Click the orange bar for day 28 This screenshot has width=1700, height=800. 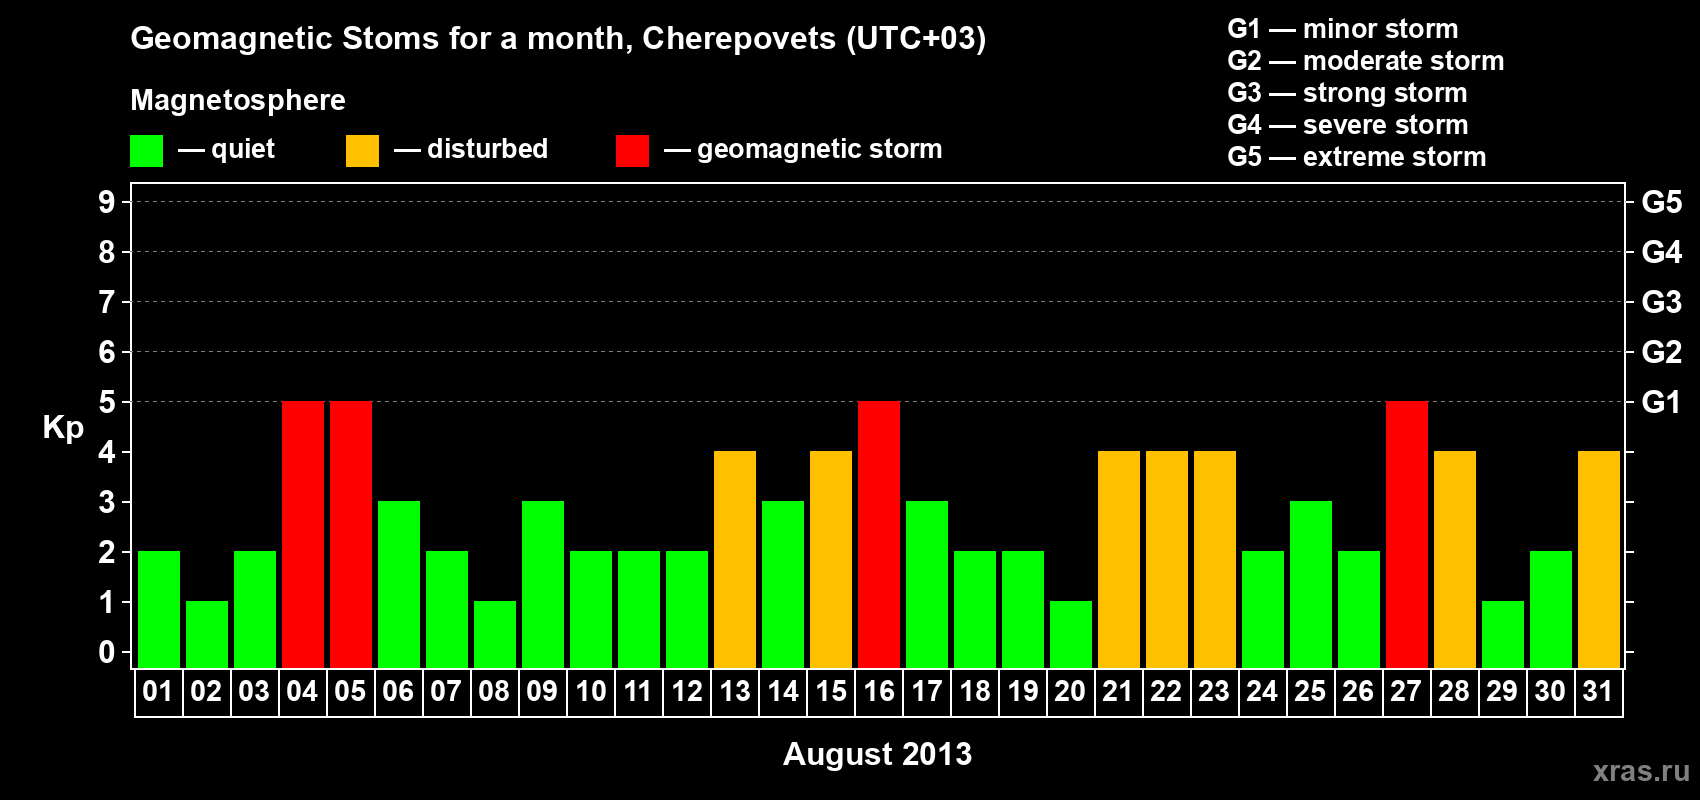[x=1455, y=560]
